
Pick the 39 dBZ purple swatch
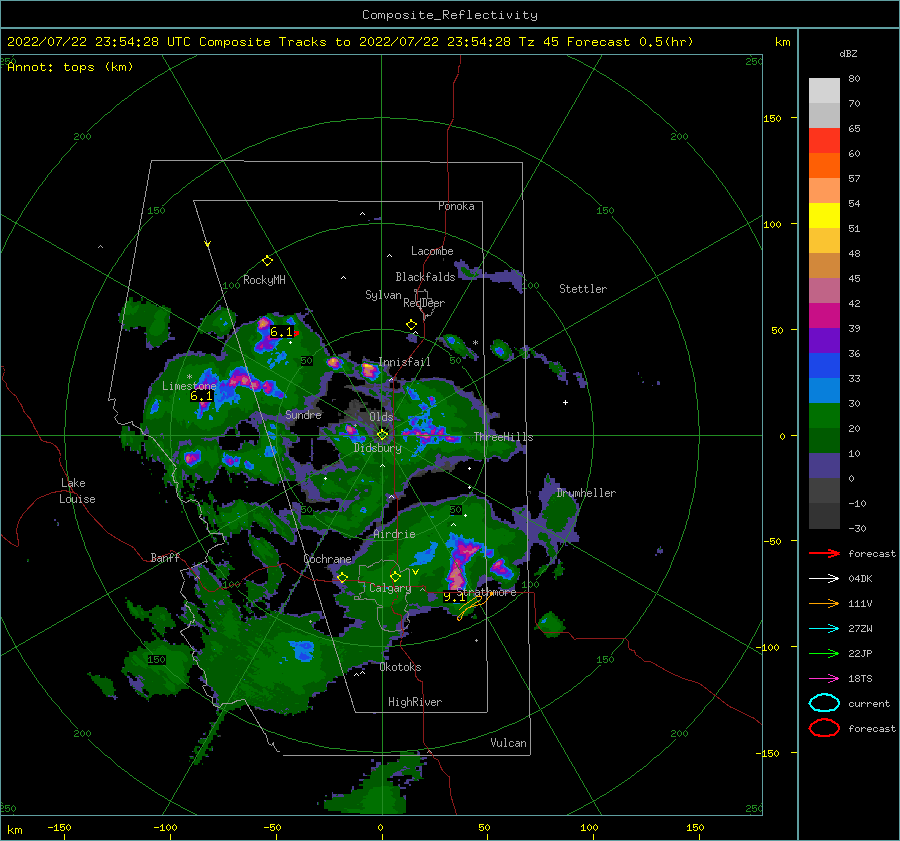[824, 340]
